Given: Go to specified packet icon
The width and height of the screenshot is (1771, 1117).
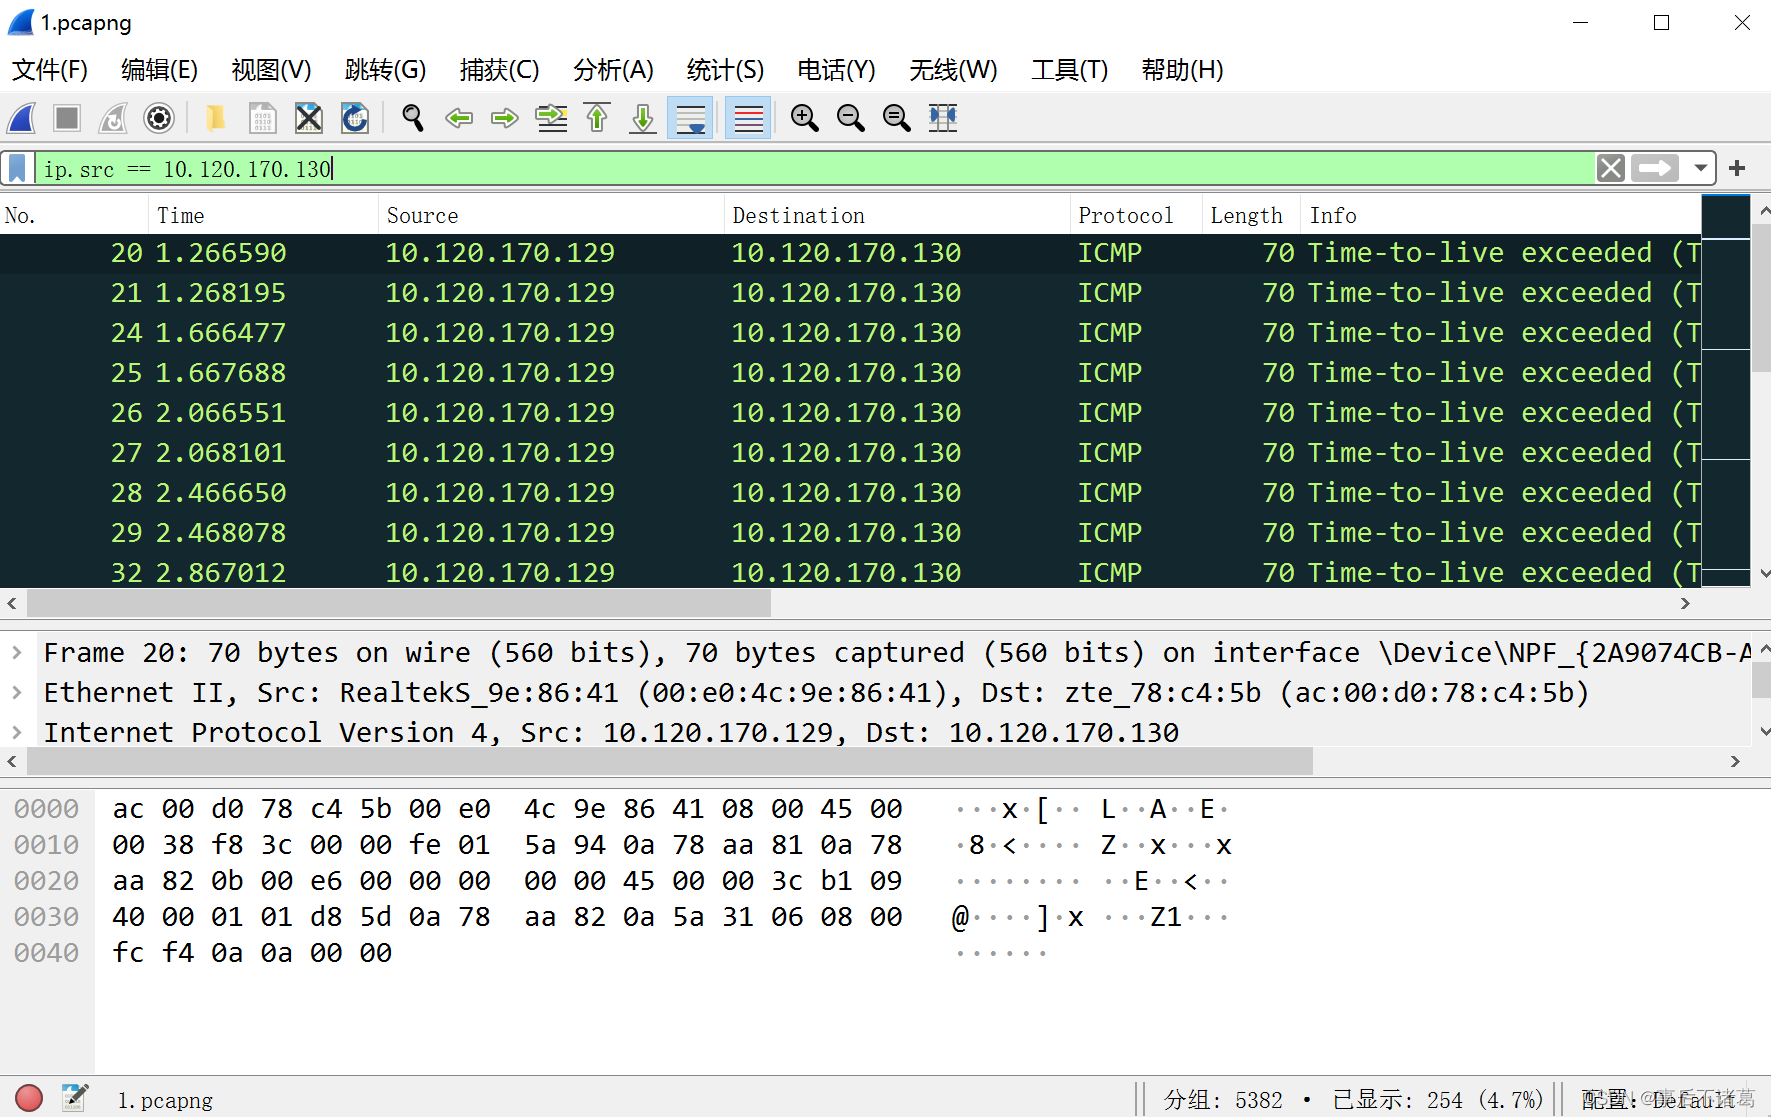Looking at the screenshot, I should [x=551, y=118].
